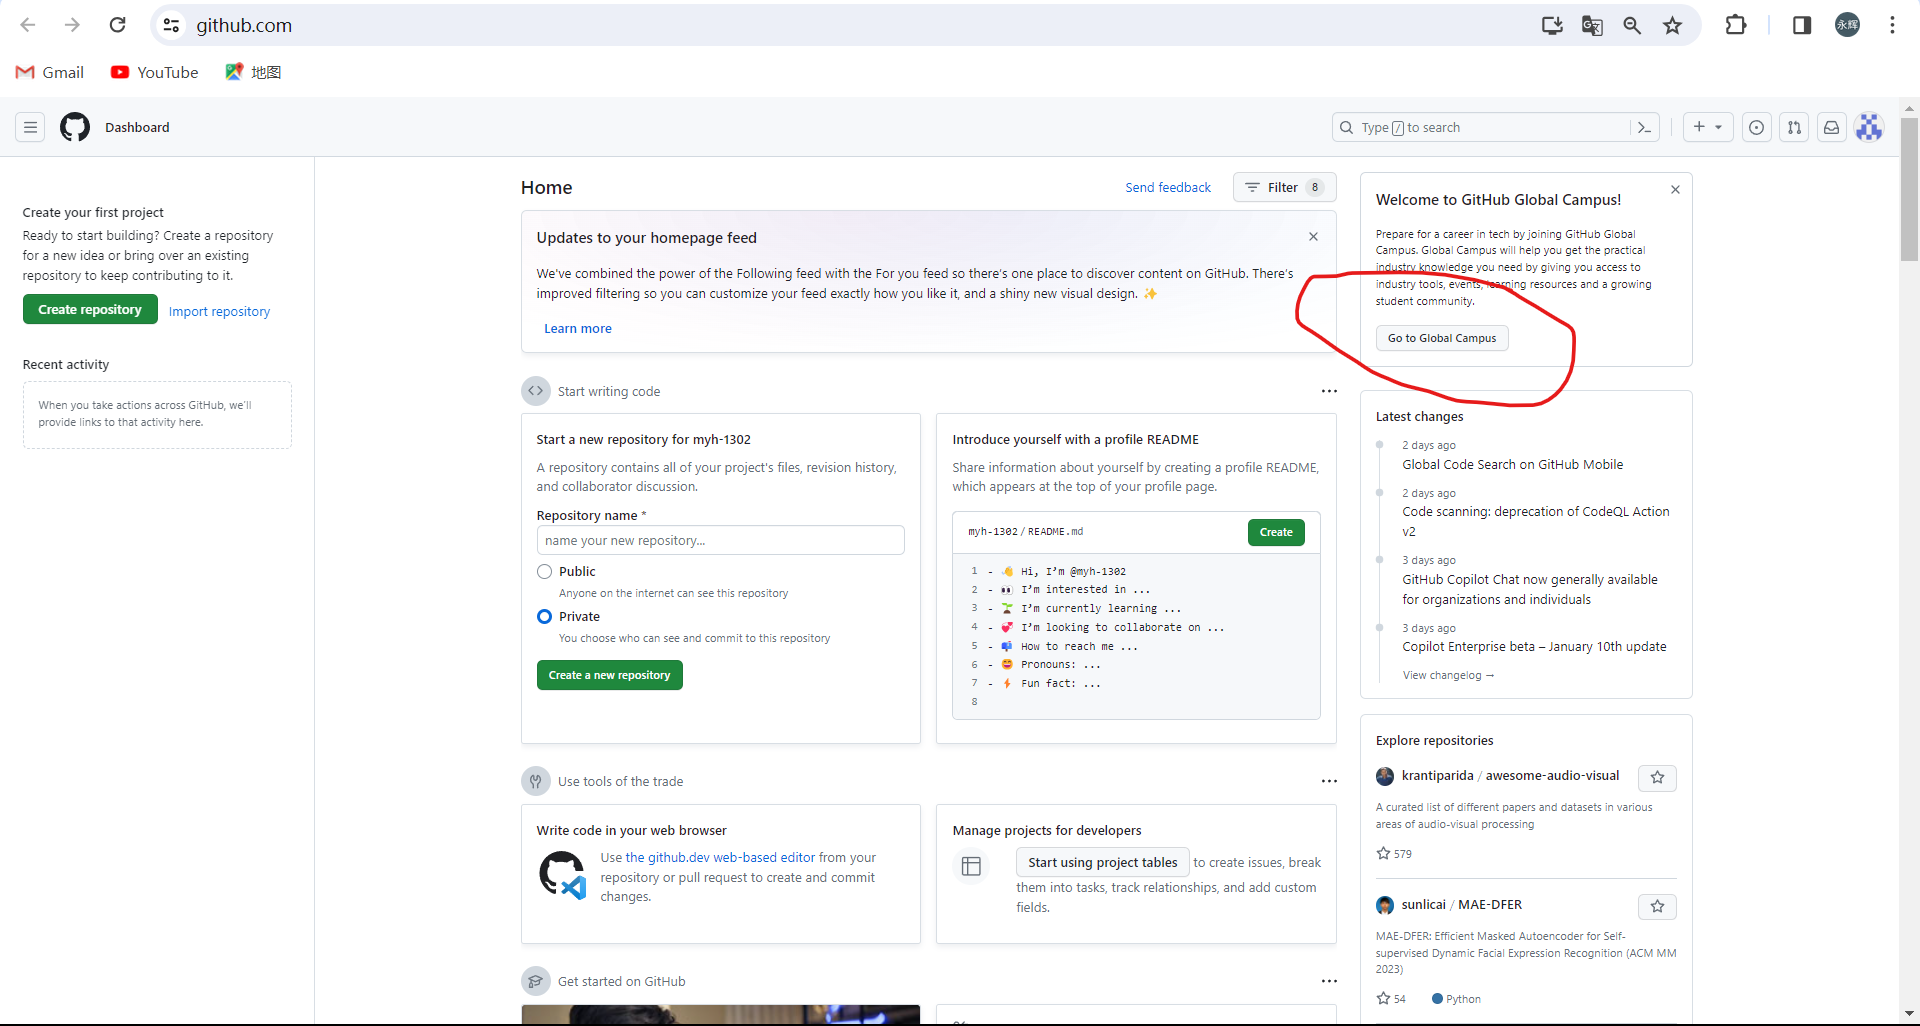This screenshot has width=1920, height=1026.
Task: Click the GitHub VS Code editor logo
Action: pyautogui.click(x=562, y=875)
